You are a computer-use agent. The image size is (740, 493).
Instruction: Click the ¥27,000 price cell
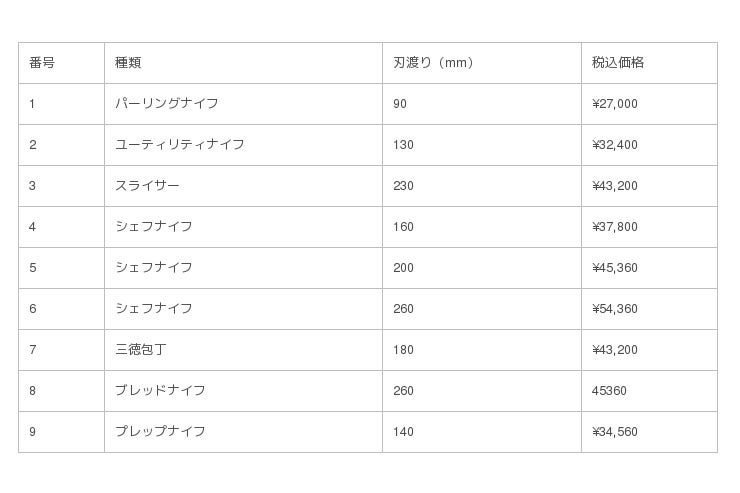615,104
